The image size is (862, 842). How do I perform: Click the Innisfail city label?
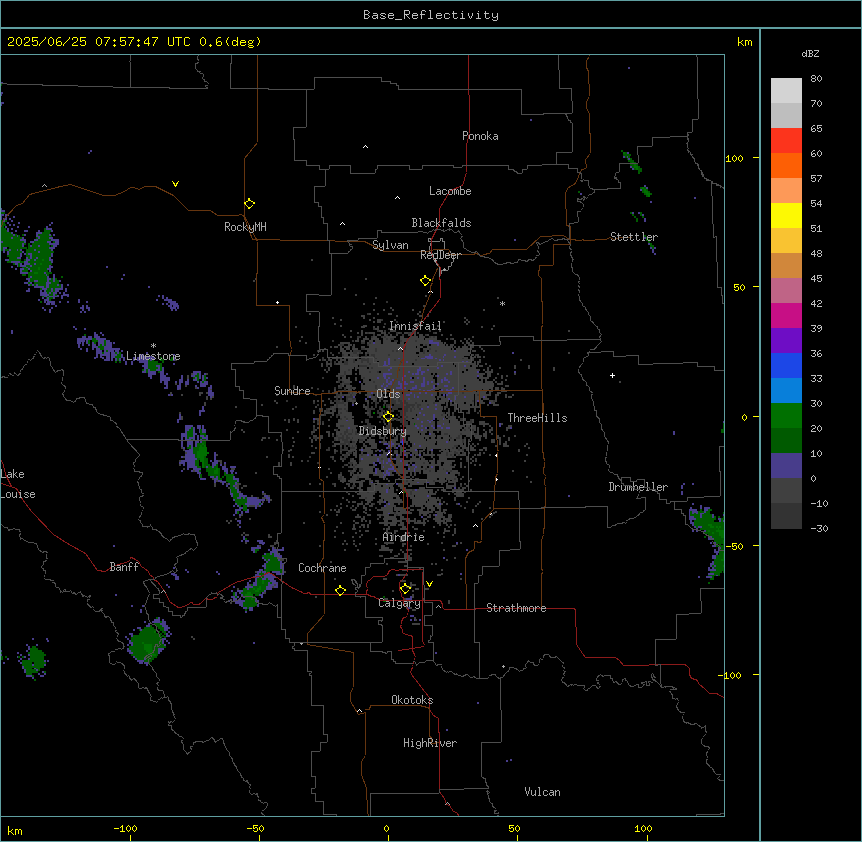[415, 326]
